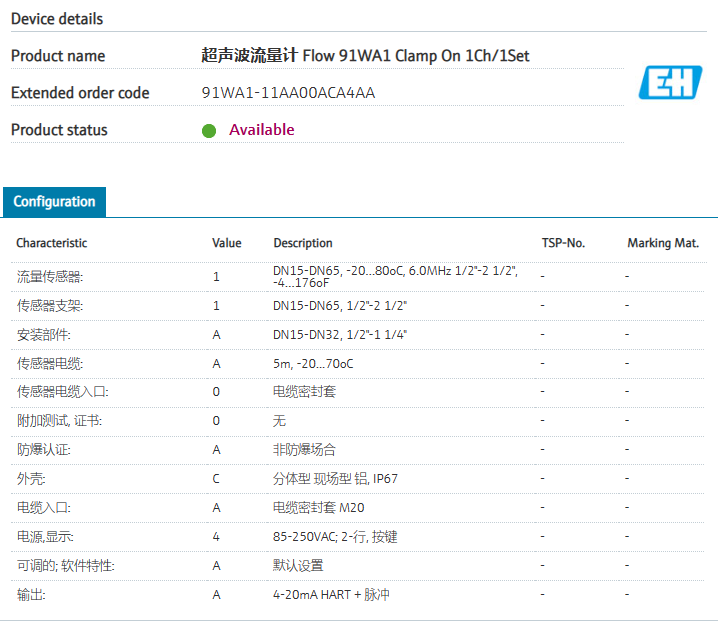
Task: Click the product name Flow 91WA1 Clamp On
Action: click(x=365, y=56)
